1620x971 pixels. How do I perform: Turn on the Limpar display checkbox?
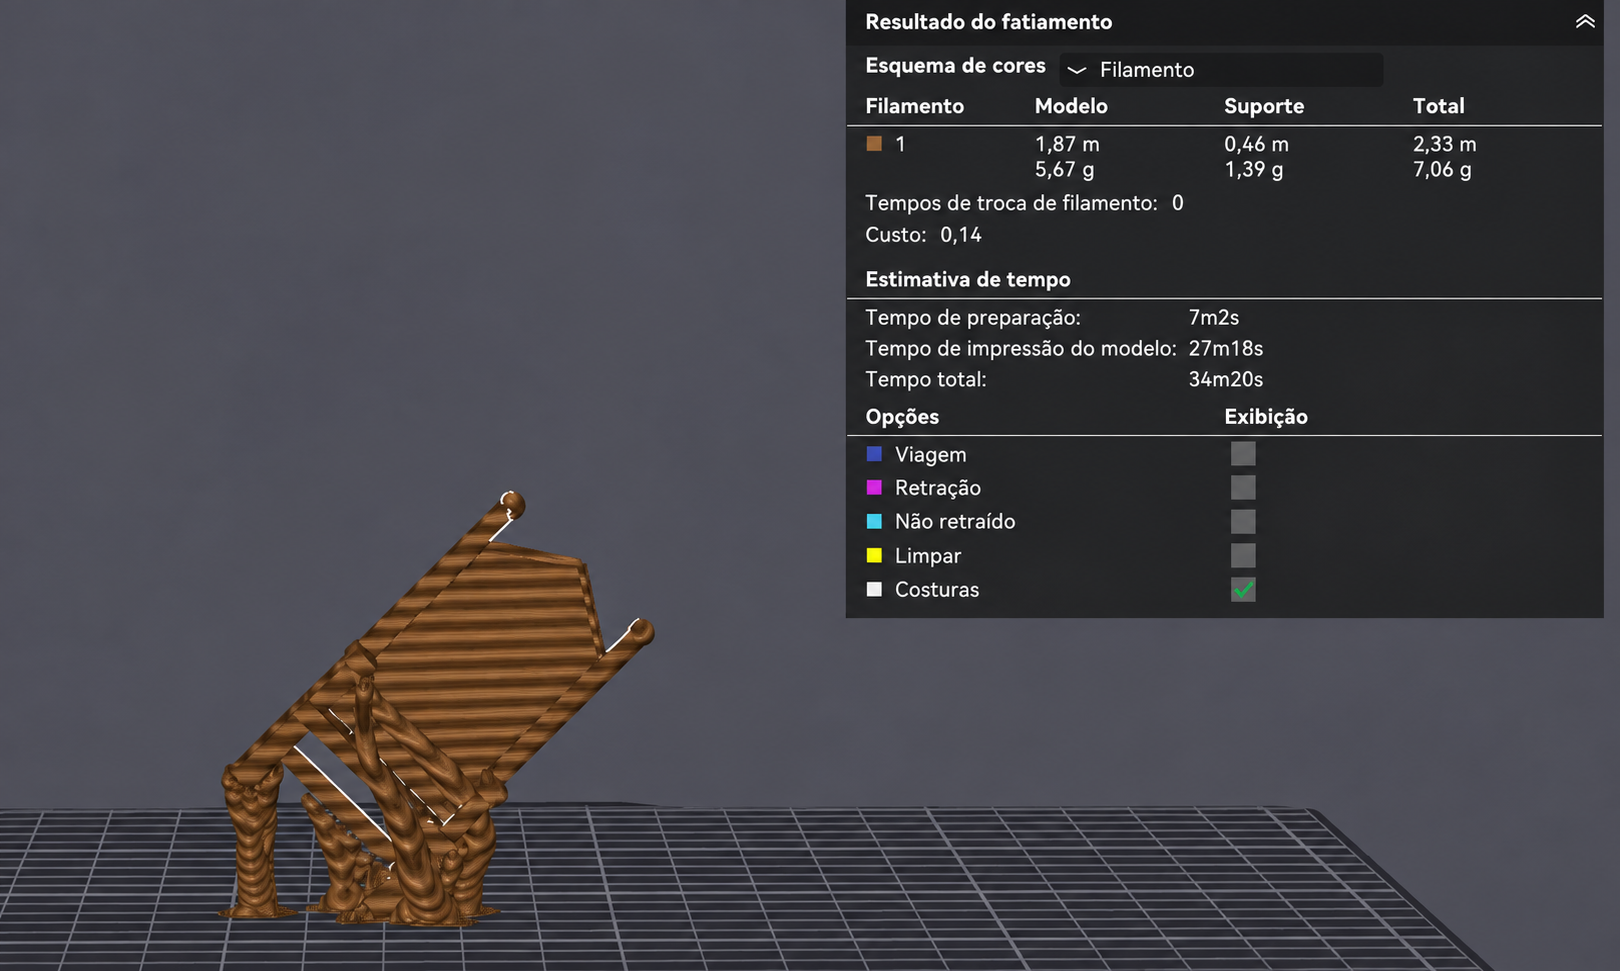click(1243, 556)
